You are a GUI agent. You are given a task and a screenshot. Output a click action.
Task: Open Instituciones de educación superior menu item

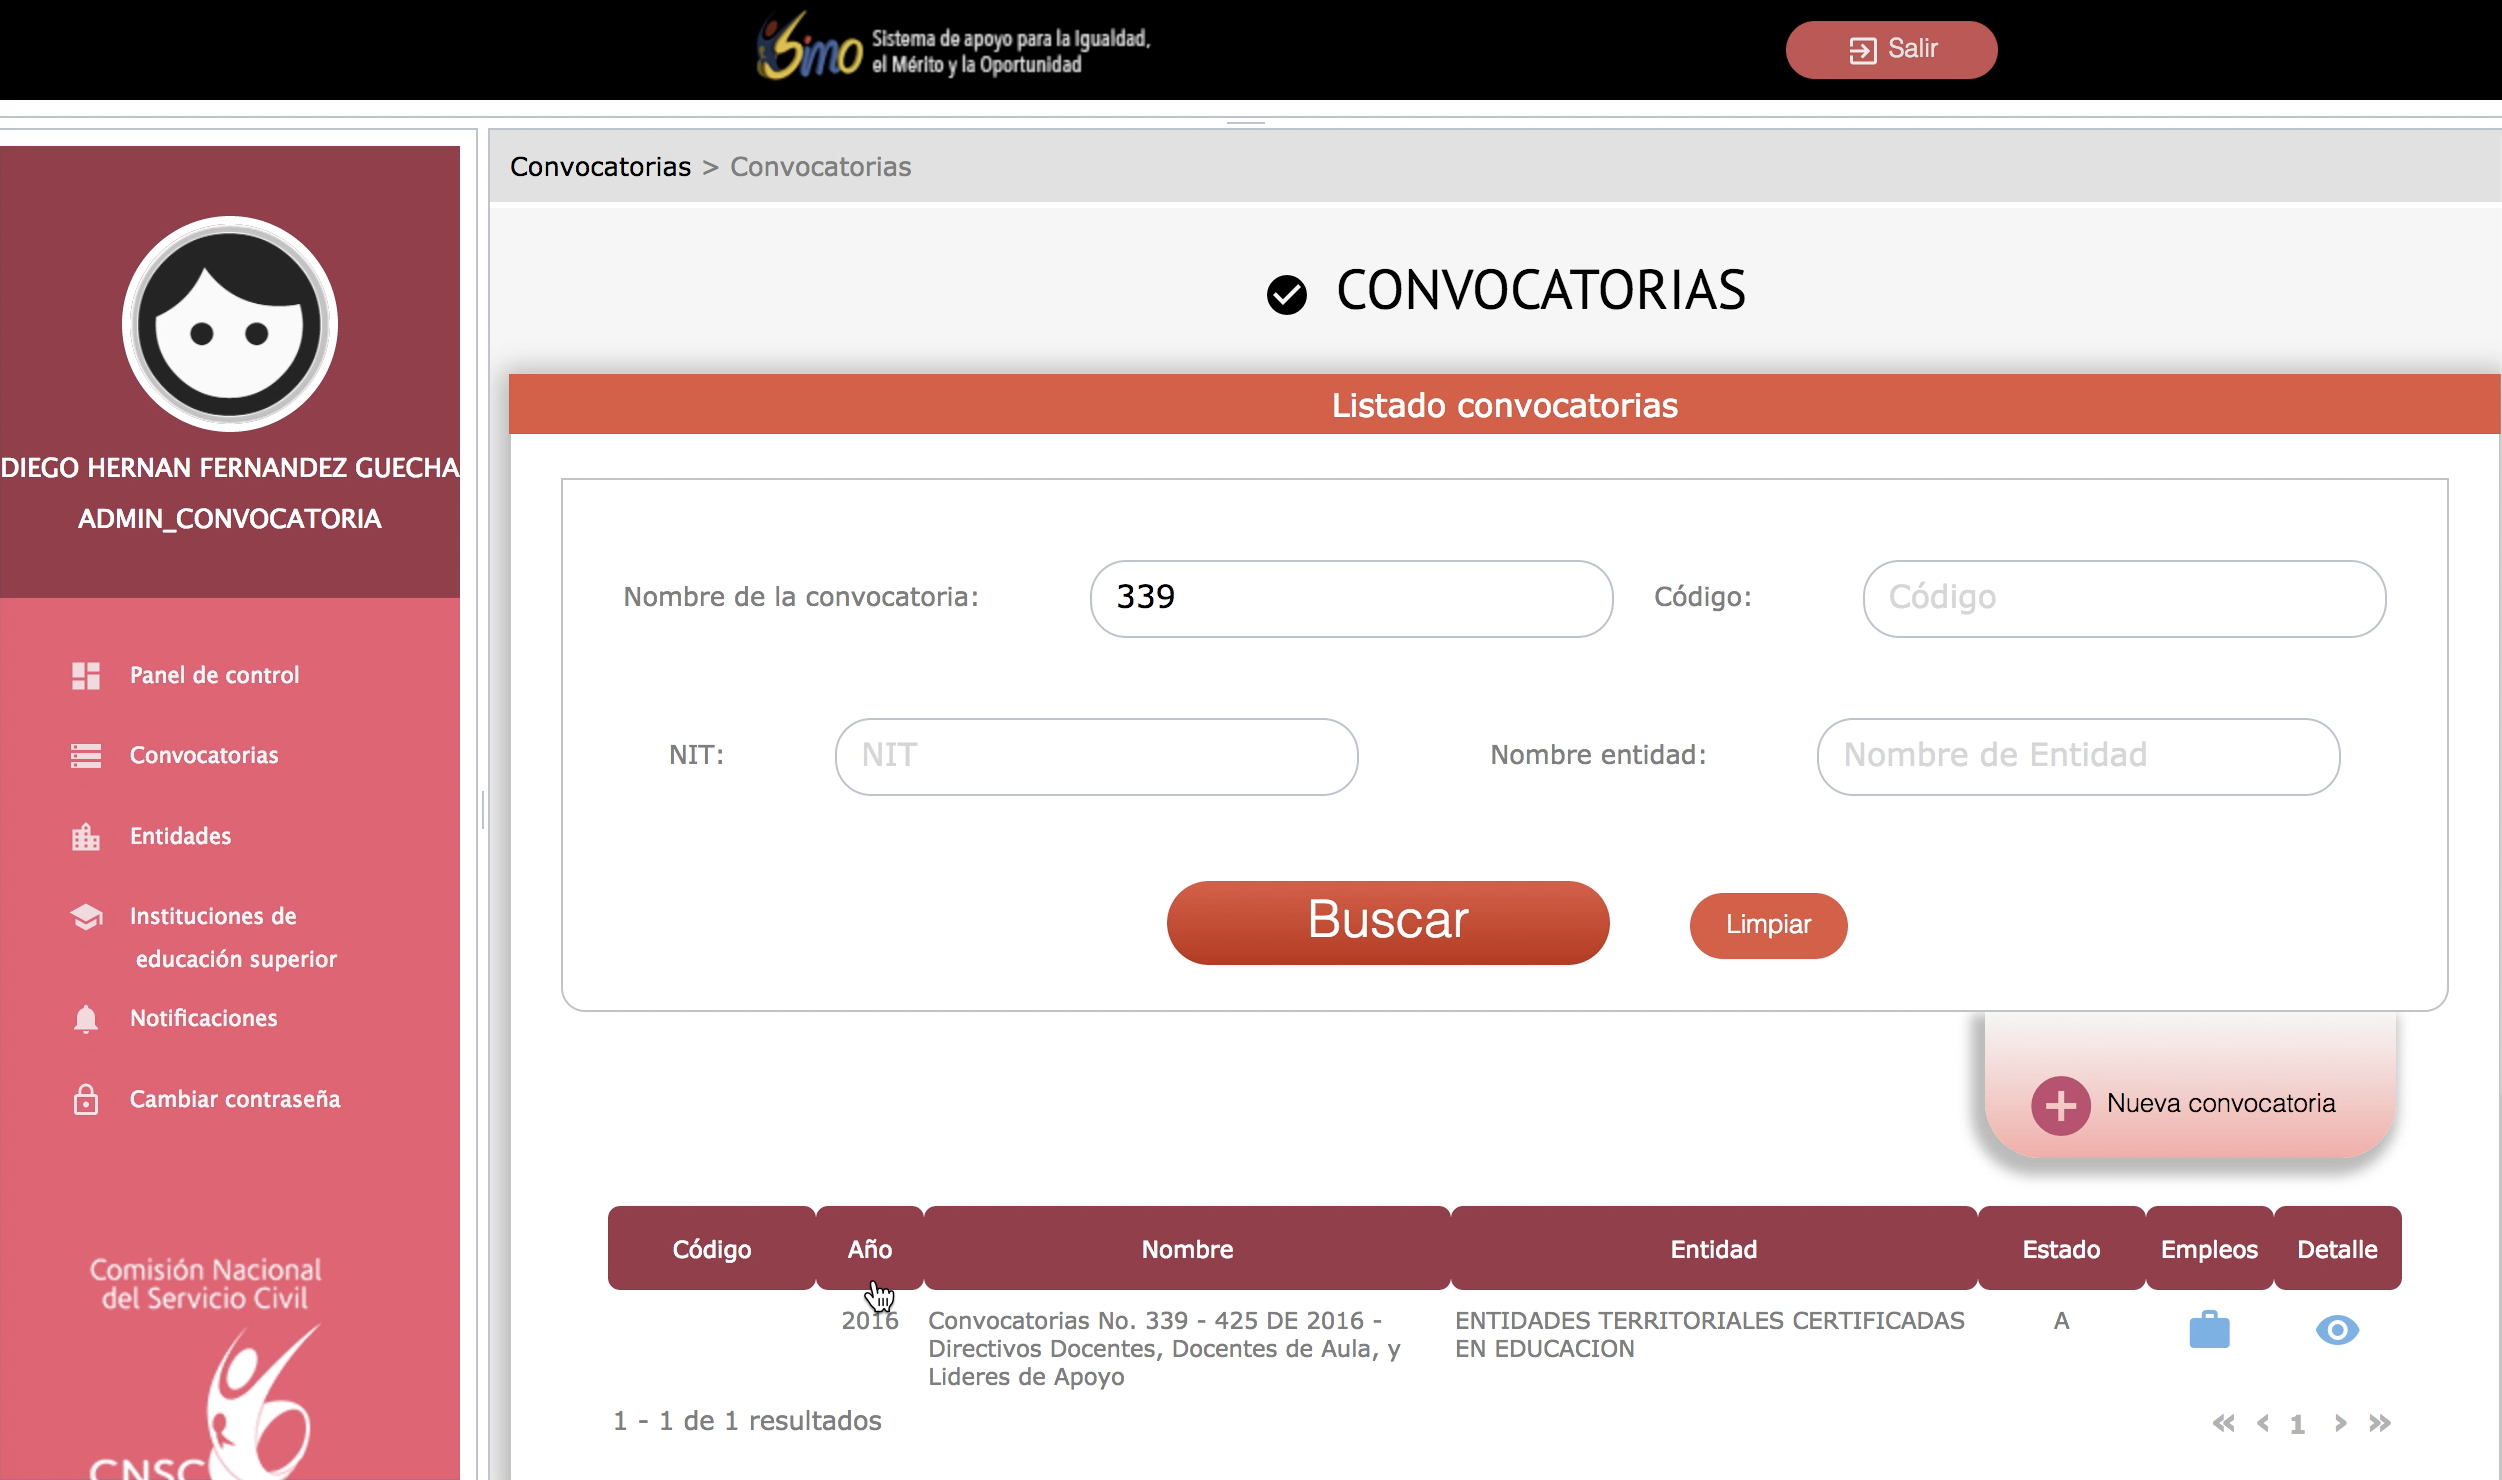click(214, 917)
